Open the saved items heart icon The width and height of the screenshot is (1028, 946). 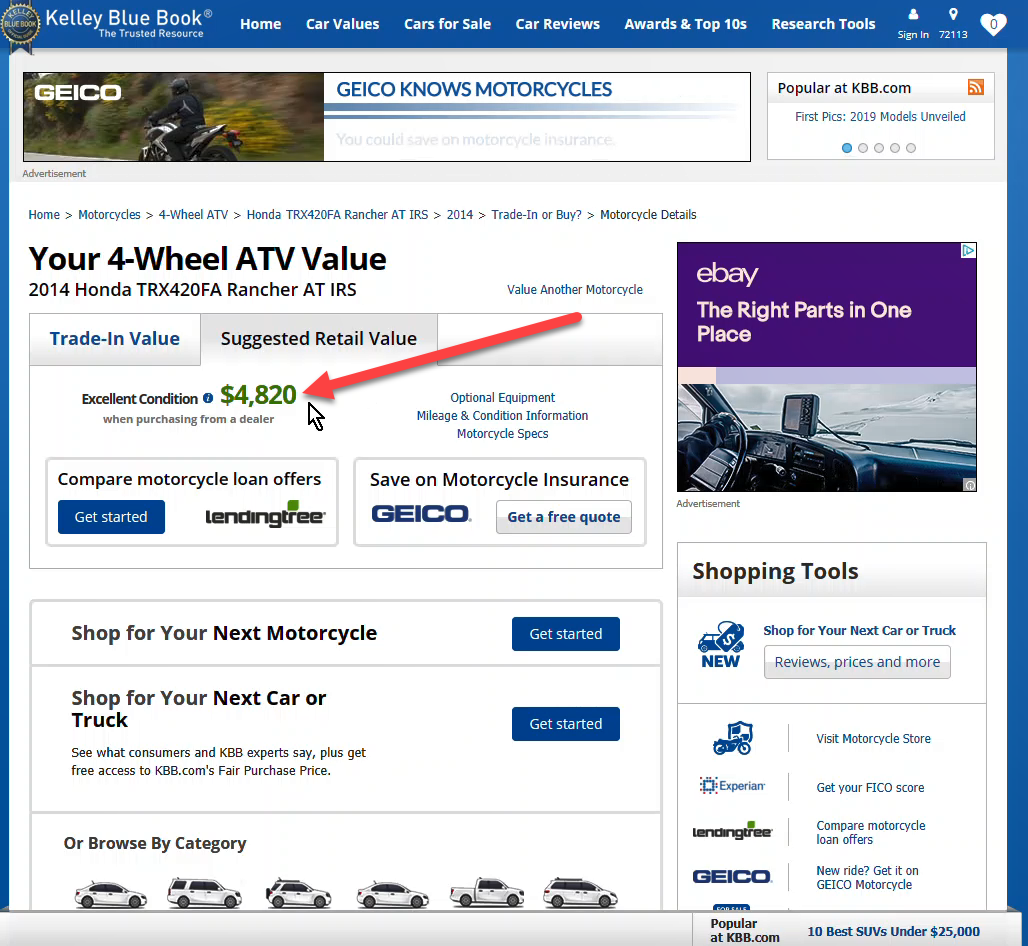pos(993,24)
